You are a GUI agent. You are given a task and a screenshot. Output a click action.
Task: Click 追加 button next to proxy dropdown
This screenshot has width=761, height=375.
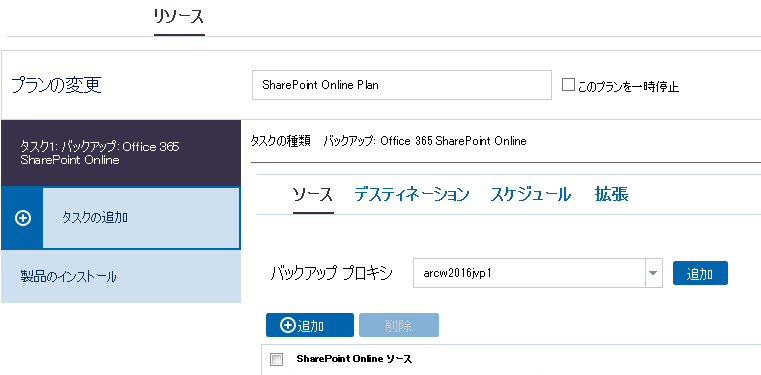click(x=700, y=273)
